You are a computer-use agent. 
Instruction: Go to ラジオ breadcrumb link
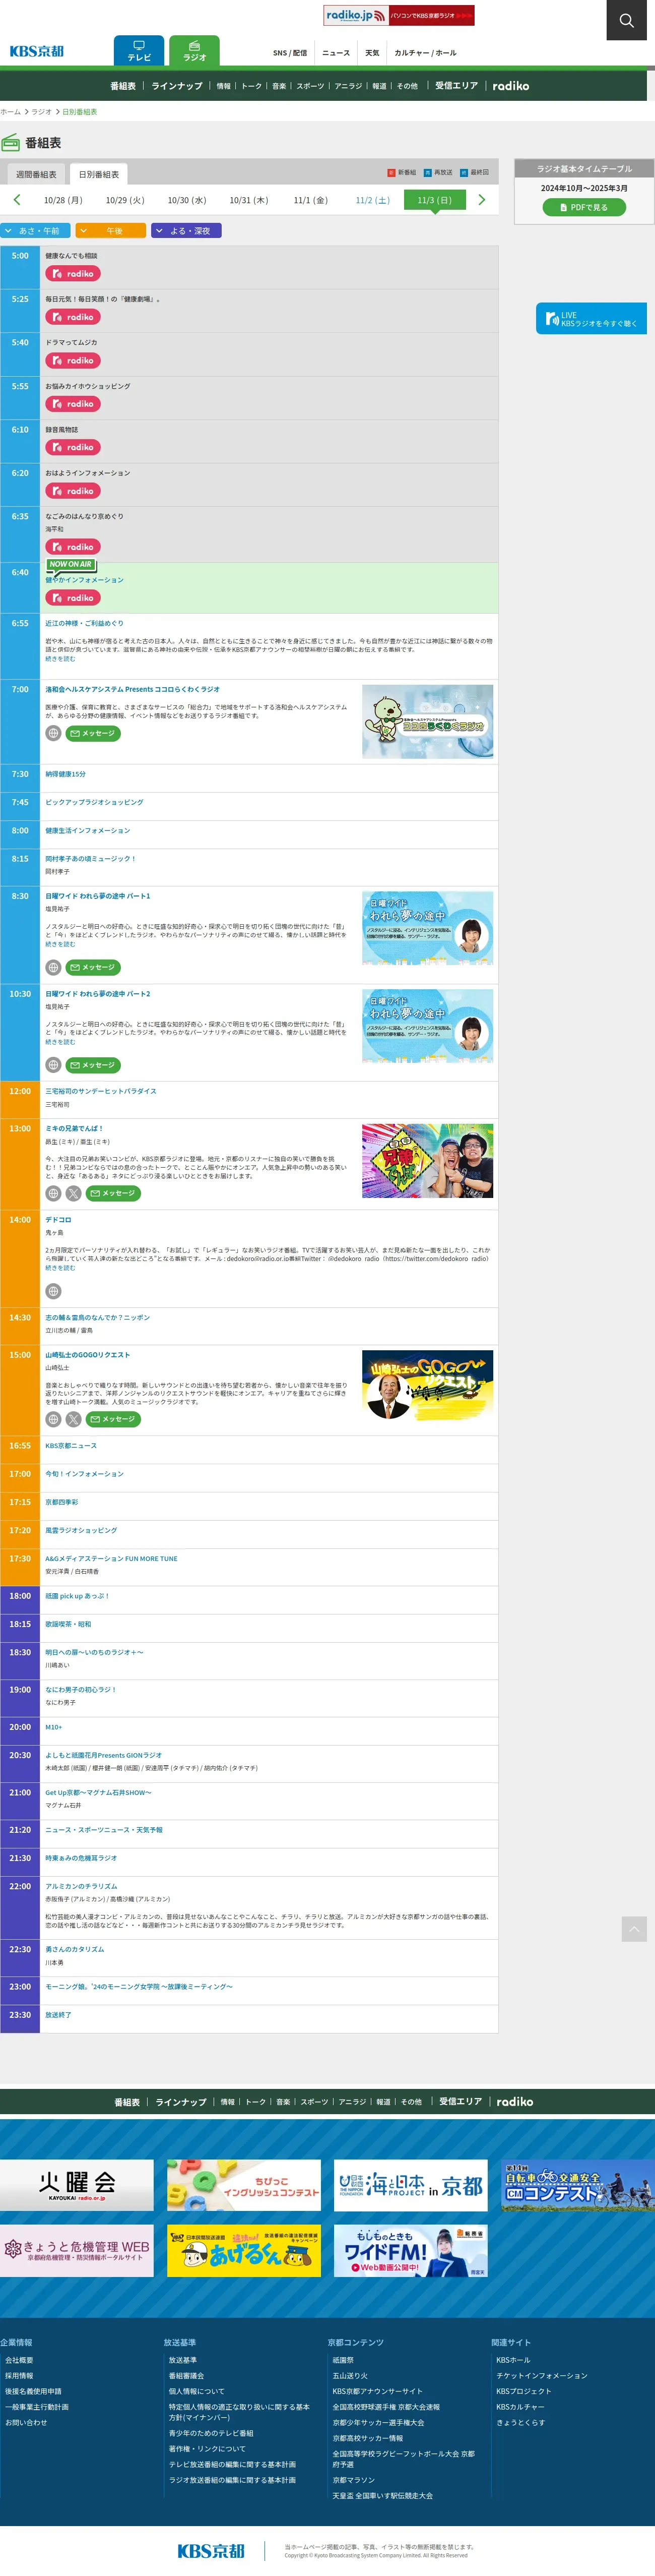tap(41, 112)
